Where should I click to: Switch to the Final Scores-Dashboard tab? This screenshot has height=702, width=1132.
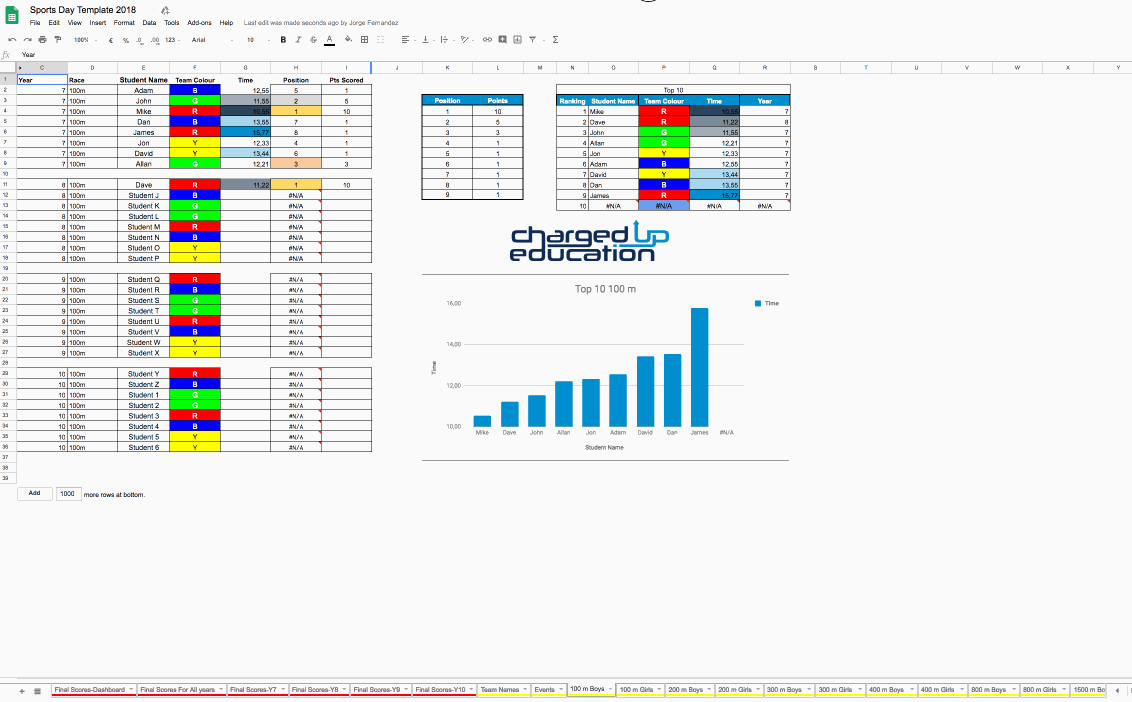coord(93,690)
